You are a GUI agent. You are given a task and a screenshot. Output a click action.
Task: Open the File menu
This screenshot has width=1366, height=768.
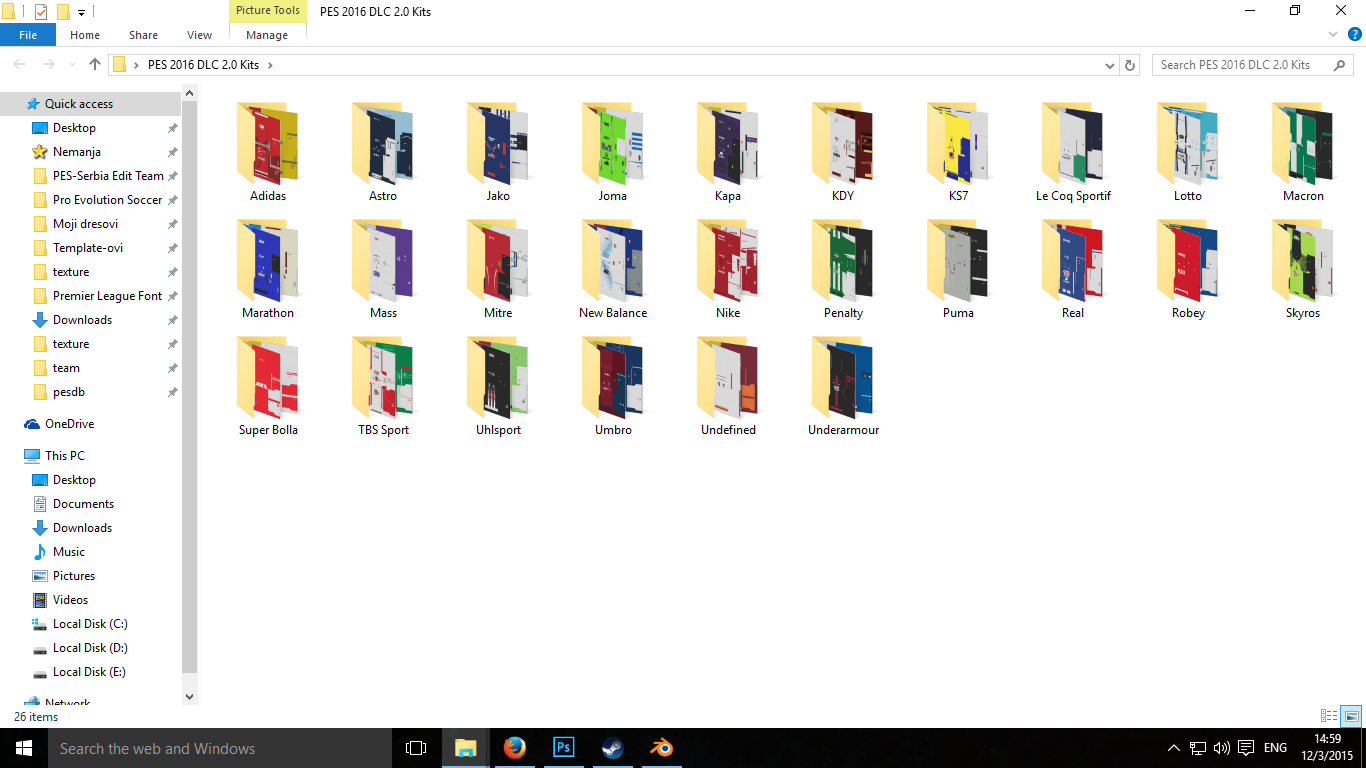click(x=28, y=35)
